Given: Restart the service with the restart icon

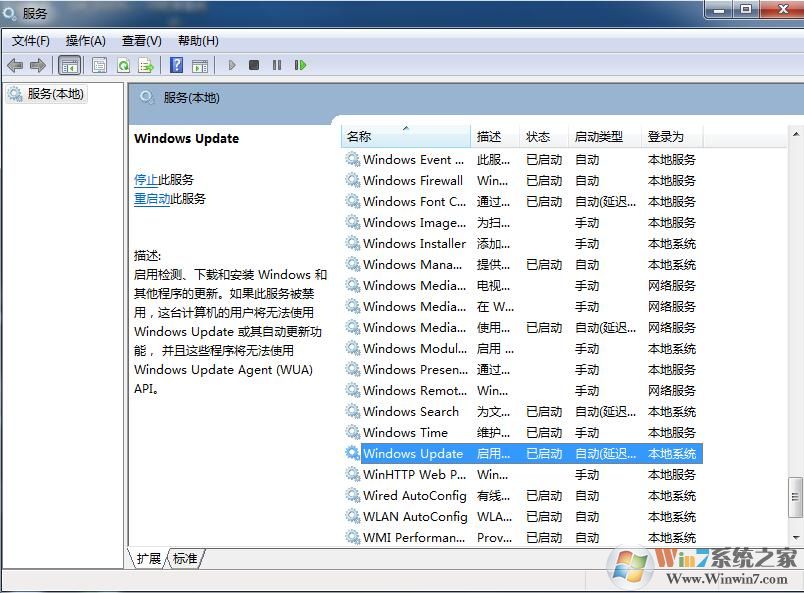Looking at the screenshot, I should point(300,65).
